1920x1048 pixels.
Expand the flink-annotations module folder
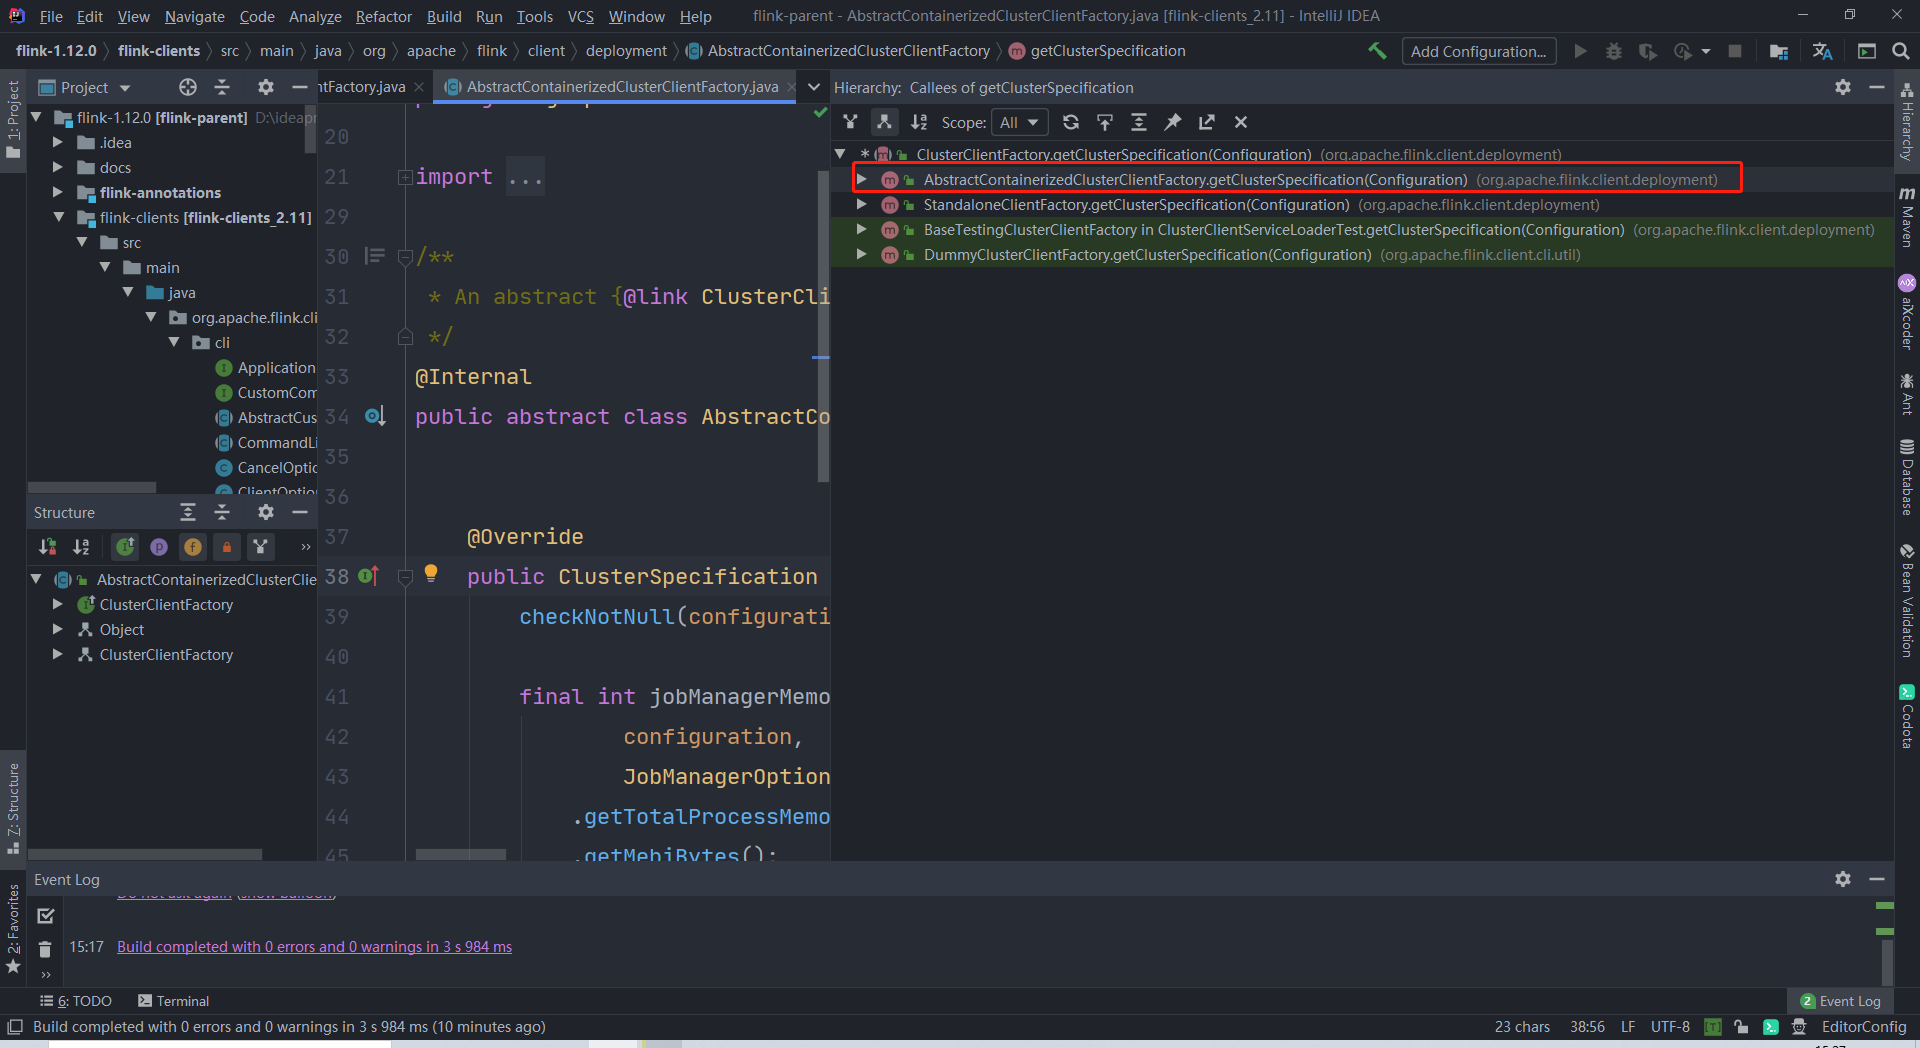click(x=58, y=192)
